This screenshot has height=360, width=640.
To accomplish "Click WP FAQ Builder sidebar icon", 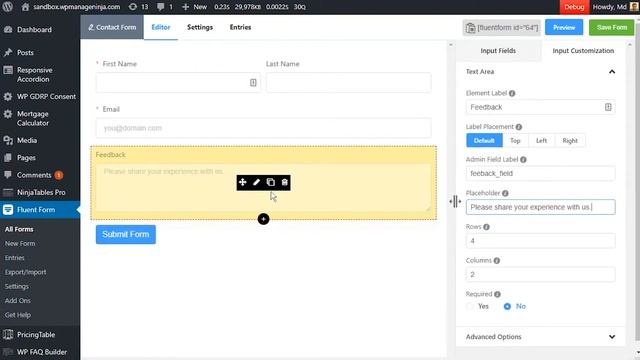I will (8, 352).
